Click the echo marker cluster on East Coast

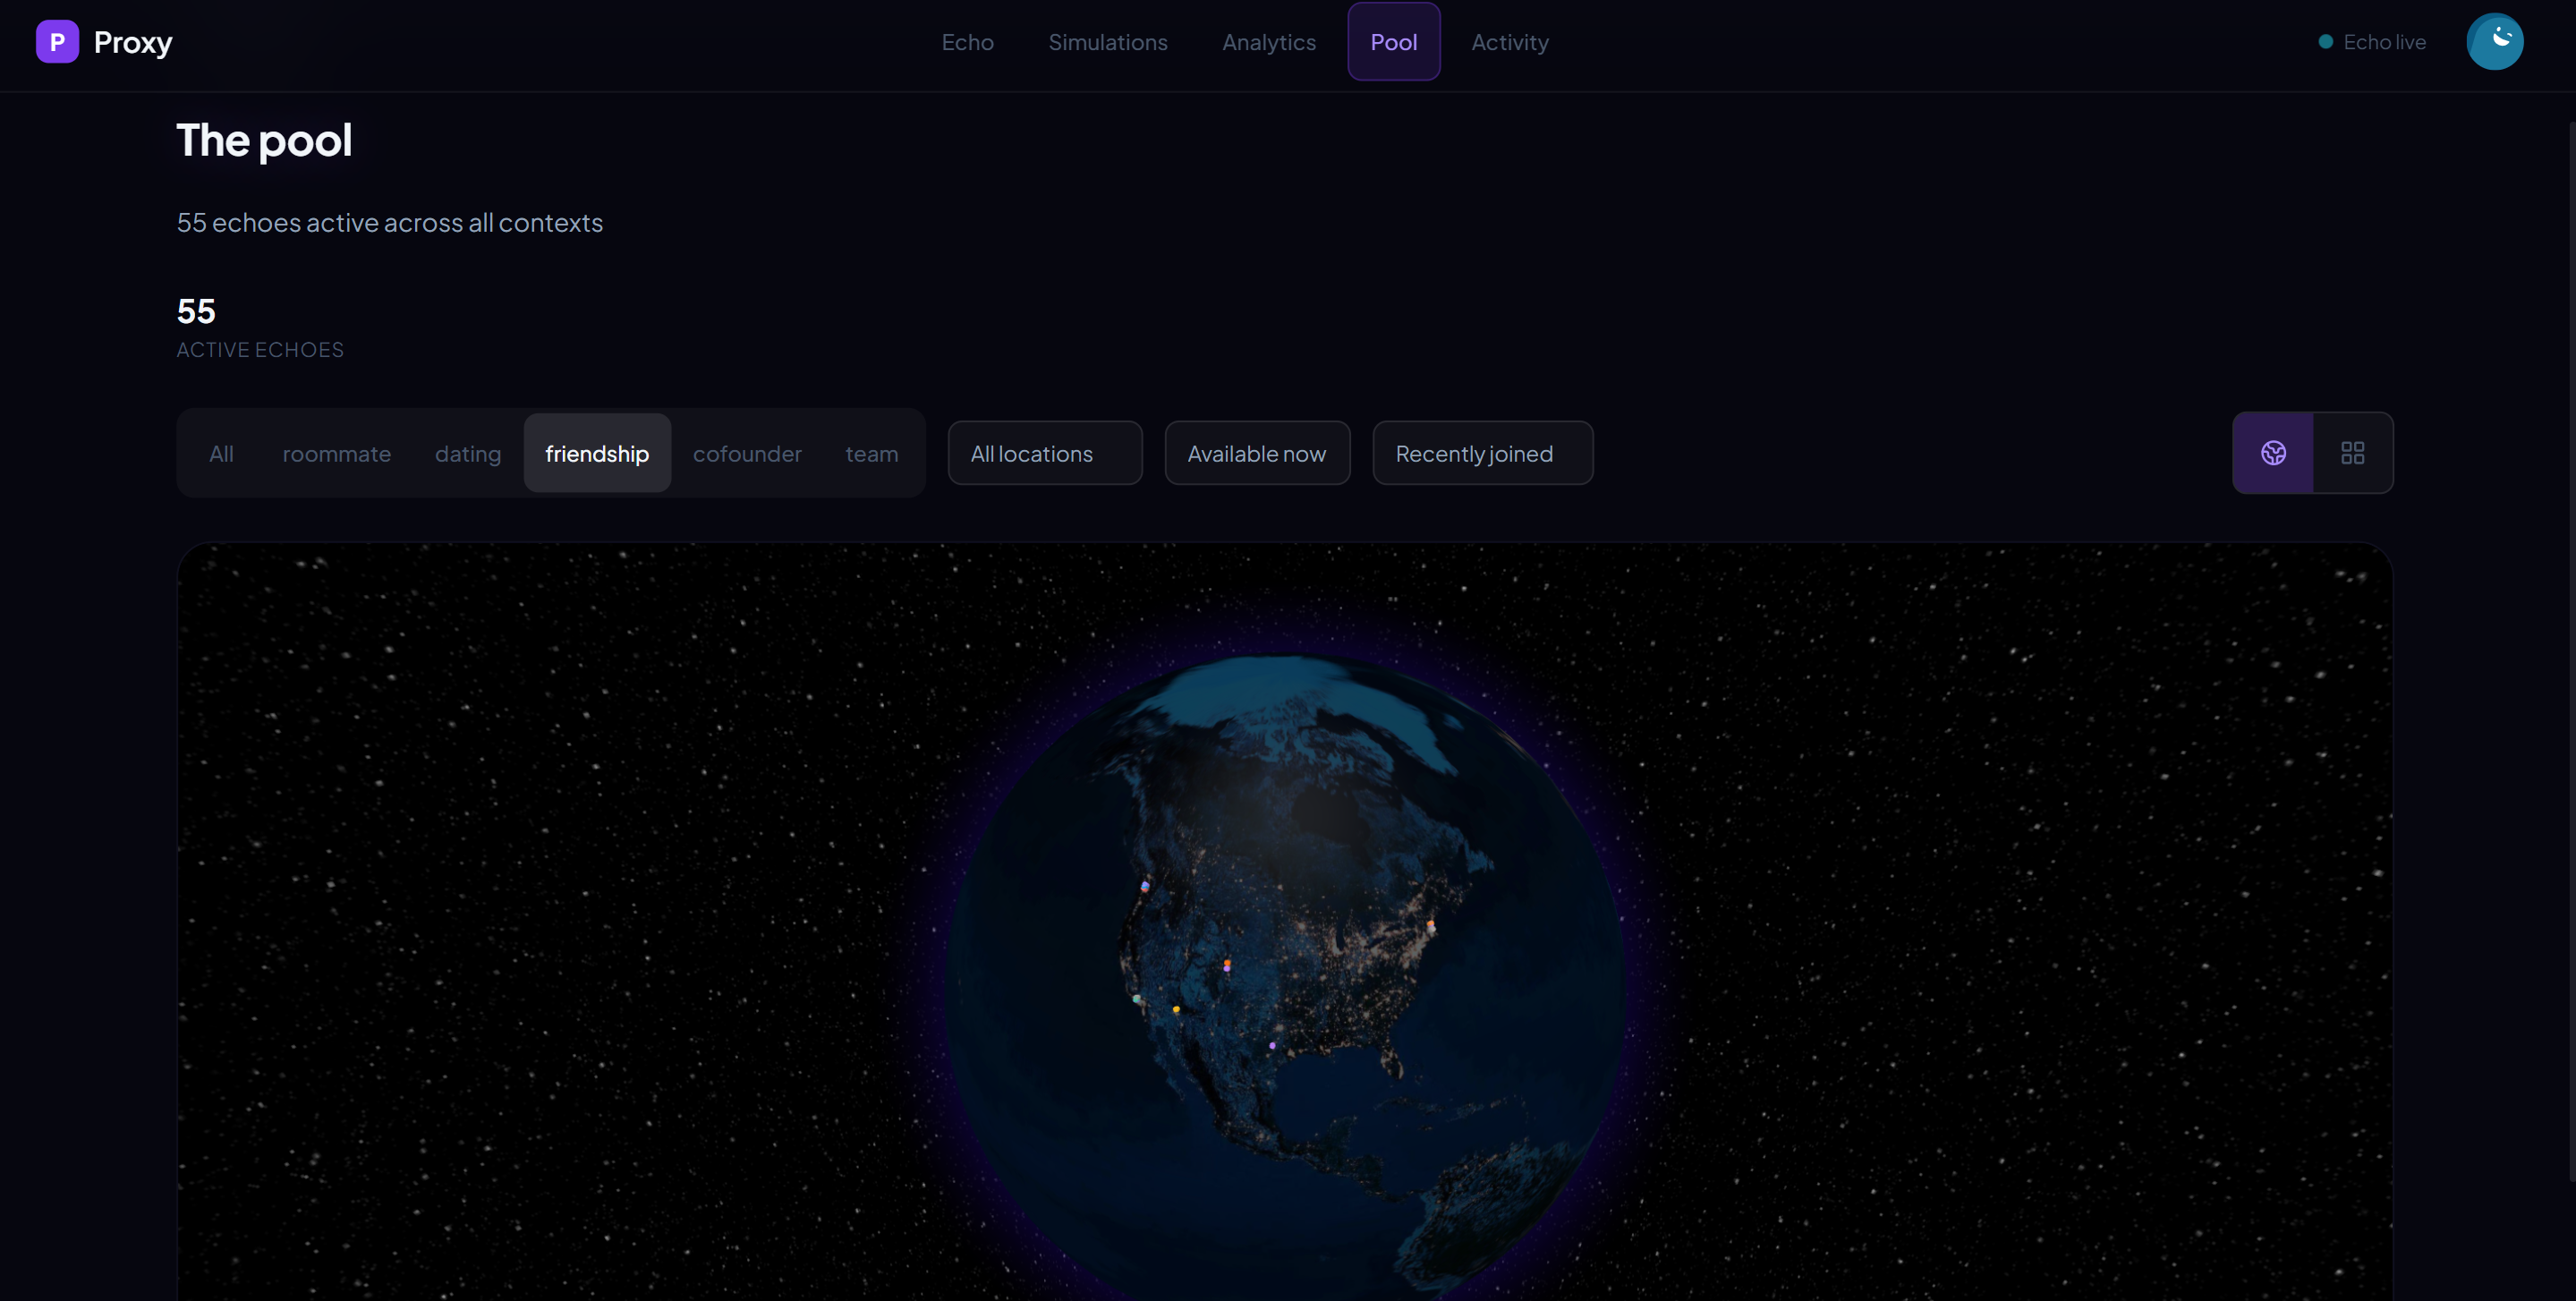(x=1431, y=926)
